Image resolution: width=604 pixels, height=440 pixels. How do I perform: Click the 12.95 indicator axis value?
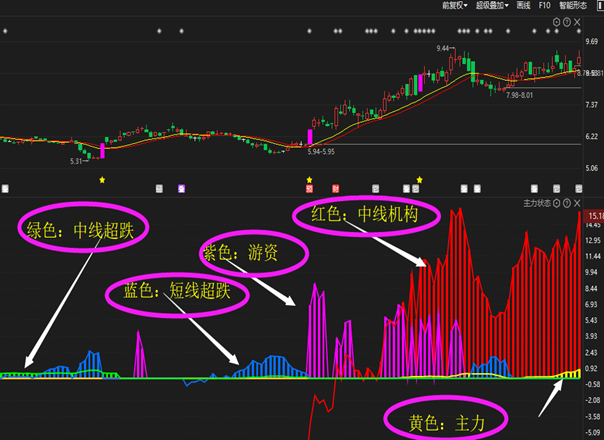point(592,240)
